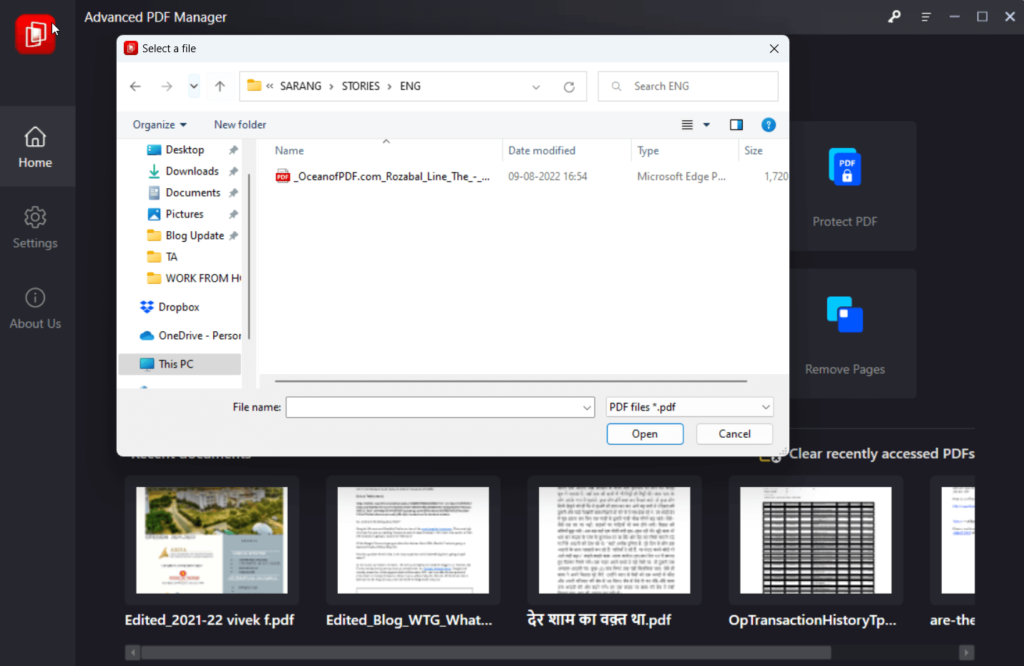Open the Hindi-titled recent PDF thumbnail
This screenshot has width=1024, height=666.
tap(614, 540)
